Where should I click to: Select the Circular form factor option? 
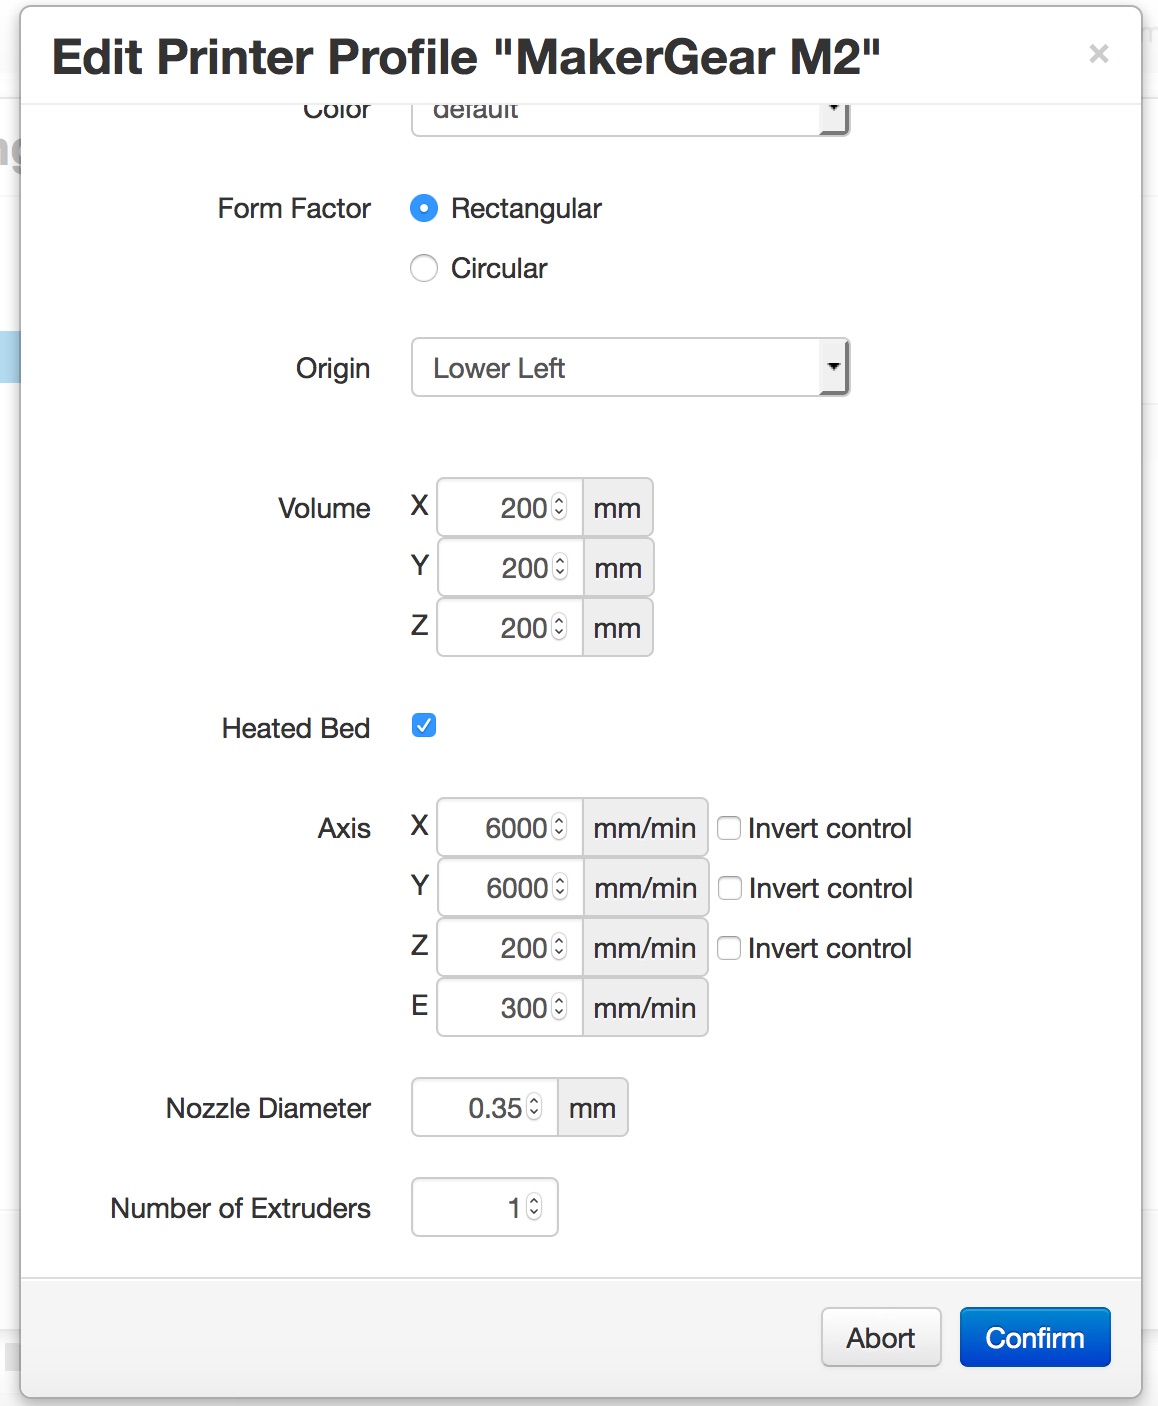(x=424, y=268)
